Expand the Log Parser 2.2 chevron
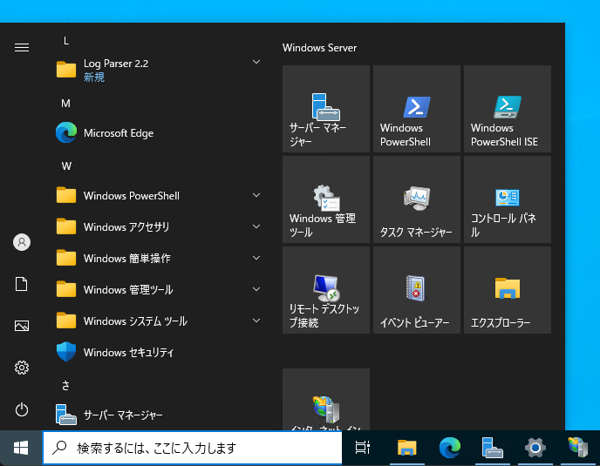600x466 pixels. click(x=256, y=62)
